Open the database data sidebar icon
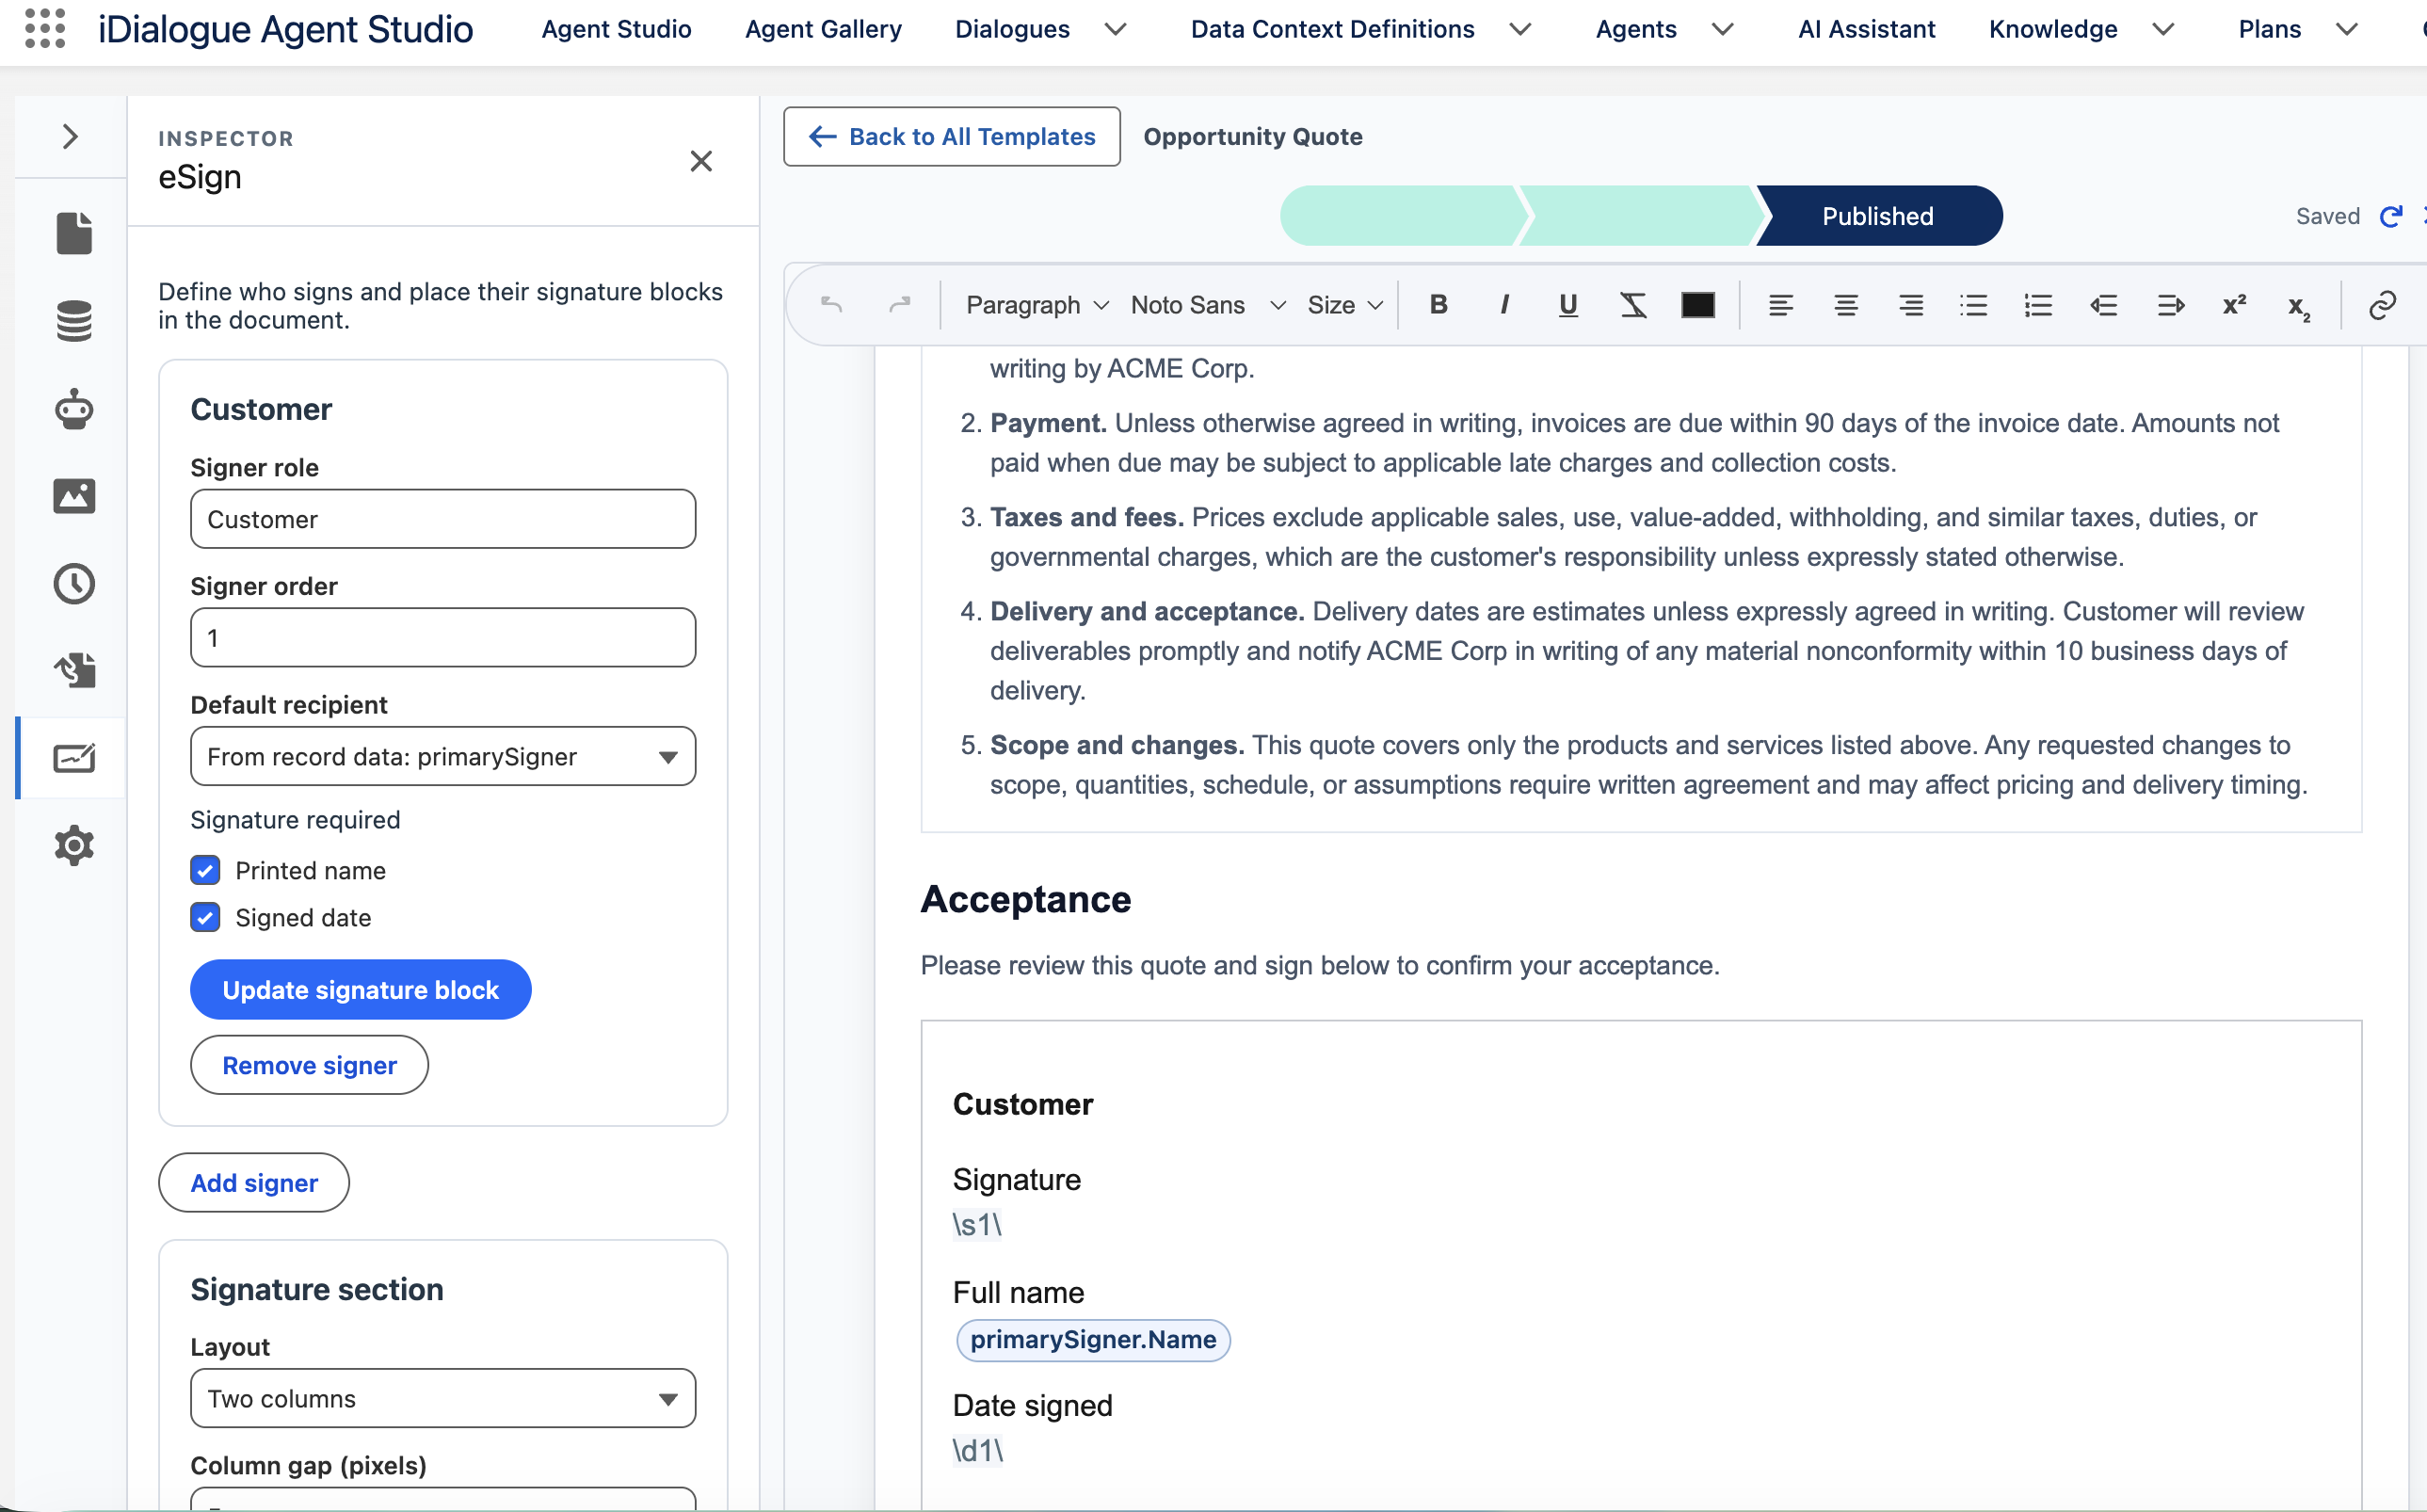 [x=74, y=321]
